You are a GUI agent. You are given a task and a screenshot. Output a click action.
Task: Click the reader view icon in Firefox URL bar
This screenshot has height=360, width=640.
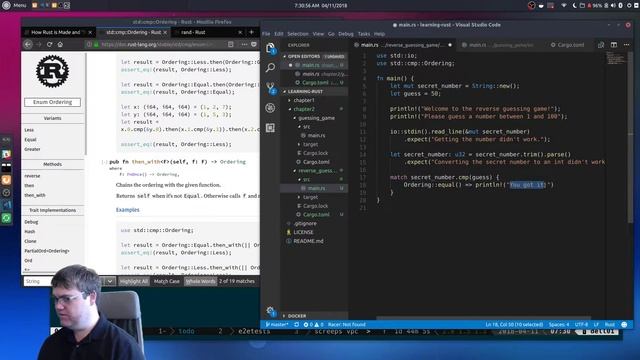(231, 44)
